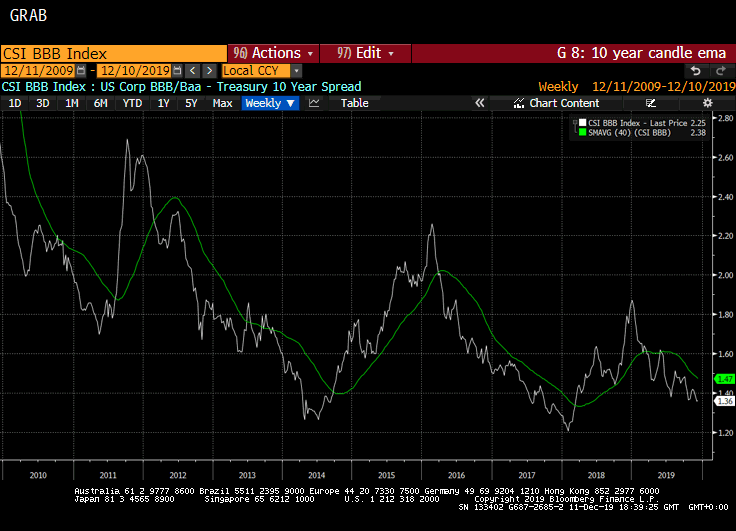Click the CSI BBB Index security field
Screen dimensions: 736x531
[114, 54]
